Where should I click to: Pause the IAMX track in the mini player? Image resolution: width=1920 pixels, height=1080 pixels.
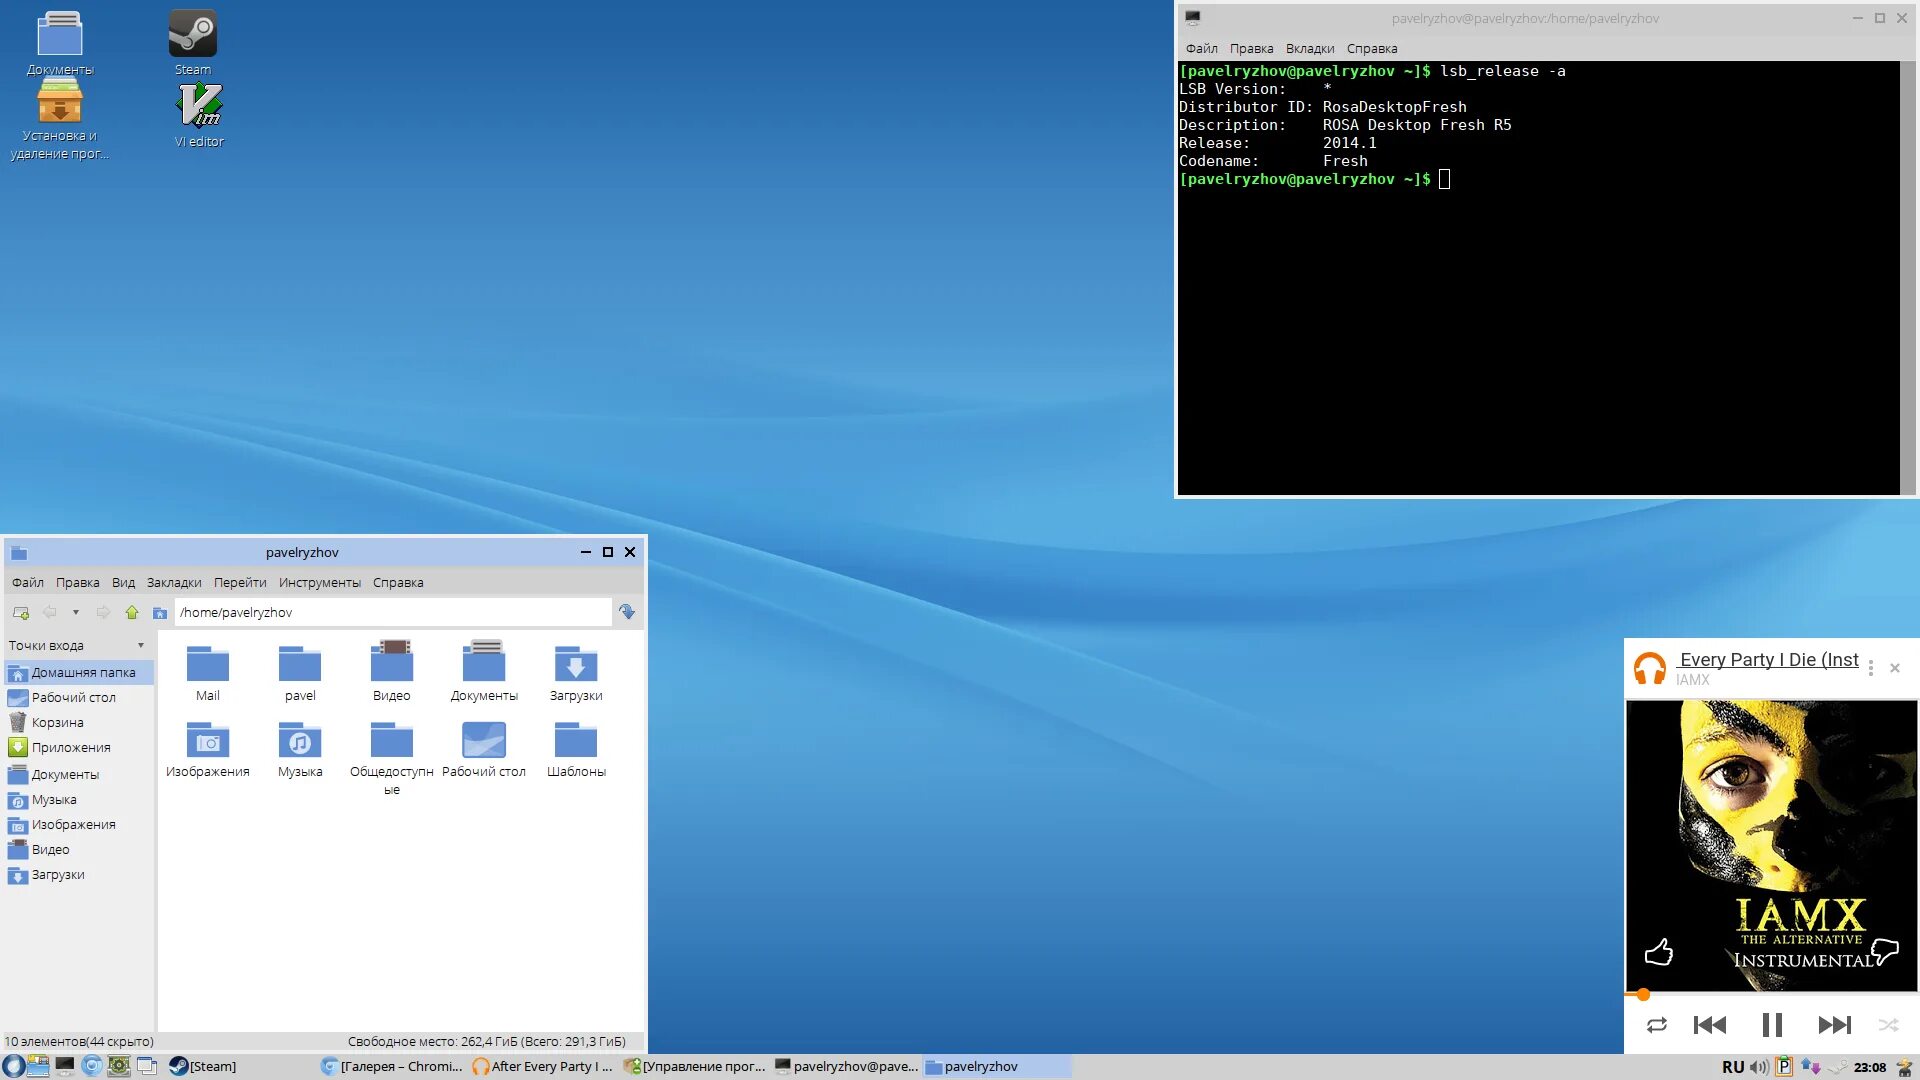click(1771, 1025)
